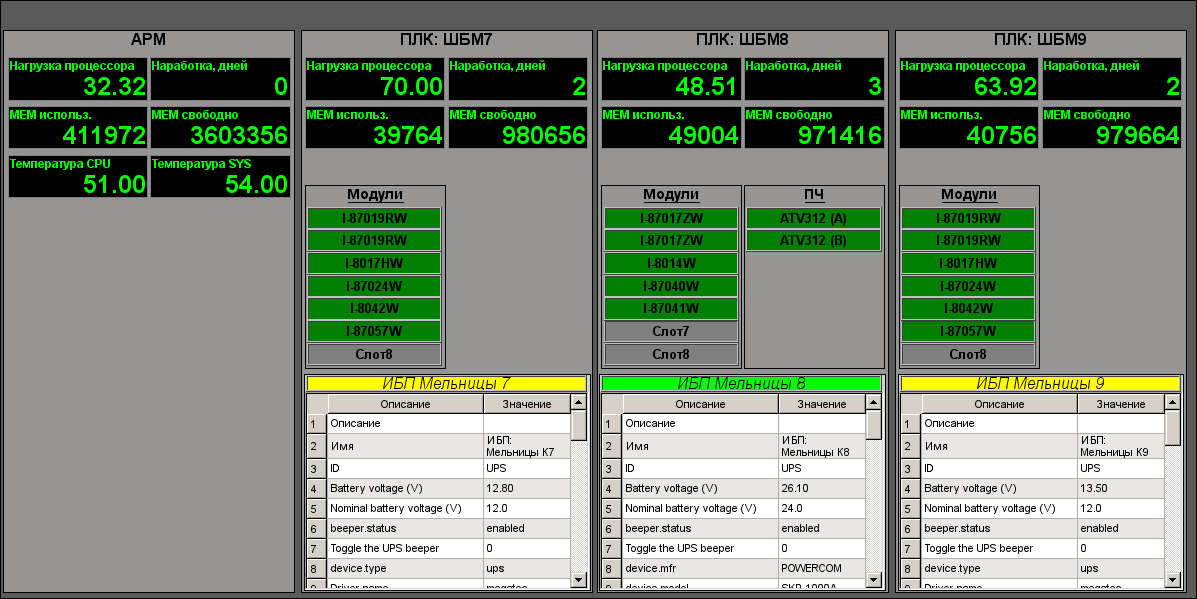Click the empty Слот7 module slot
Screen dimensions: 1197x599
(671, 332)
